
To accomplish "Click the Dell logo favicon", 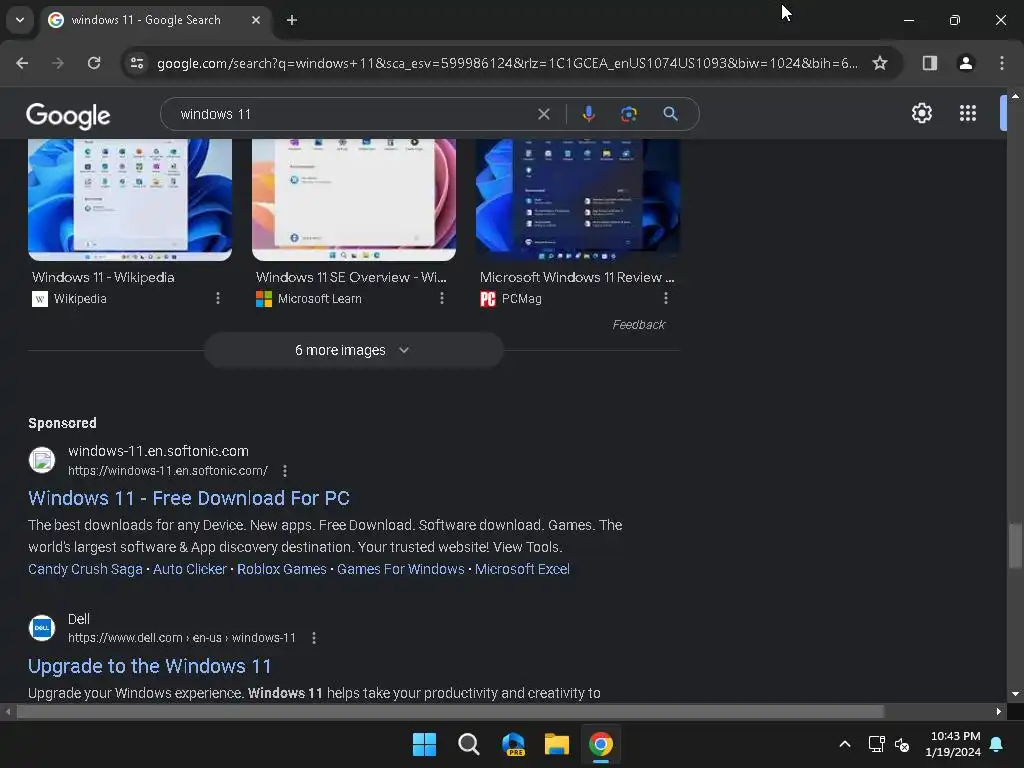I will click(x=42, y=628).
